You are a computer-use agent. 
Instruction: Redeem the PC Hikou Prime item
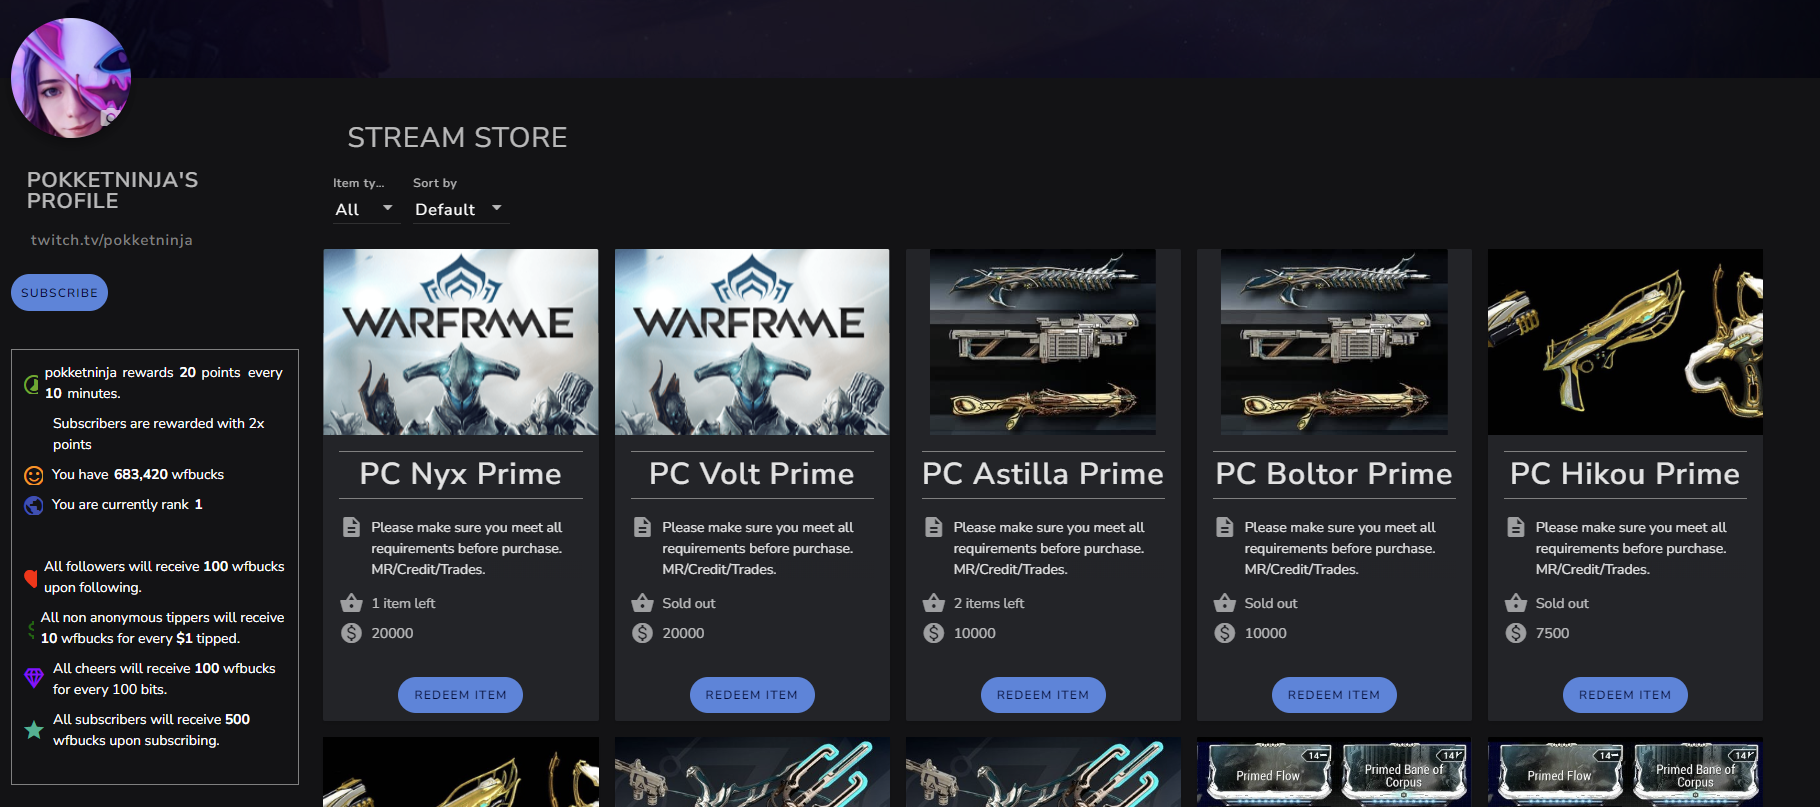click(x=1625, y=695)
